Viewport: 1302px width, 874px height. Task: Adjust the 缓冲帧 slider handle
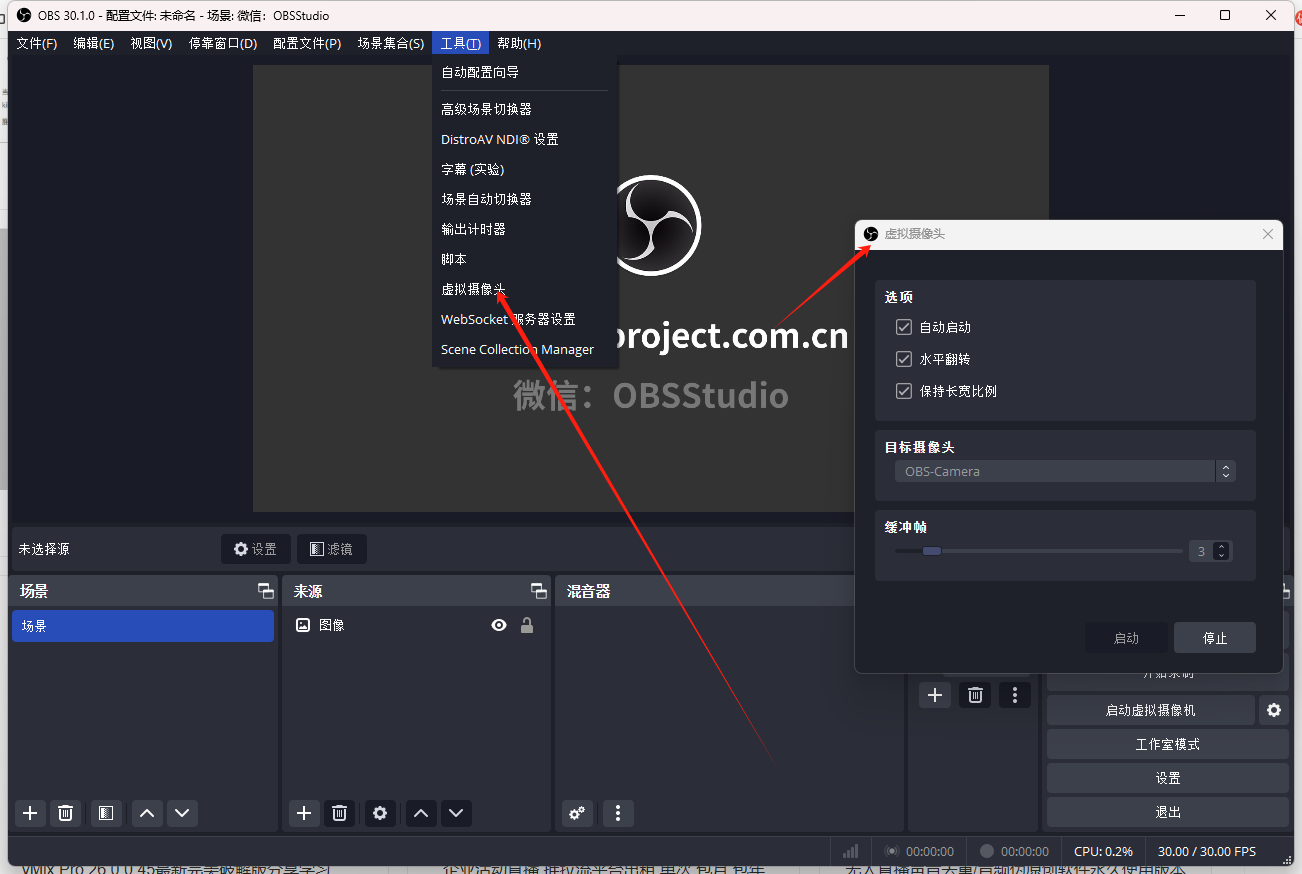pyautogui.click(x=932, y=551)
